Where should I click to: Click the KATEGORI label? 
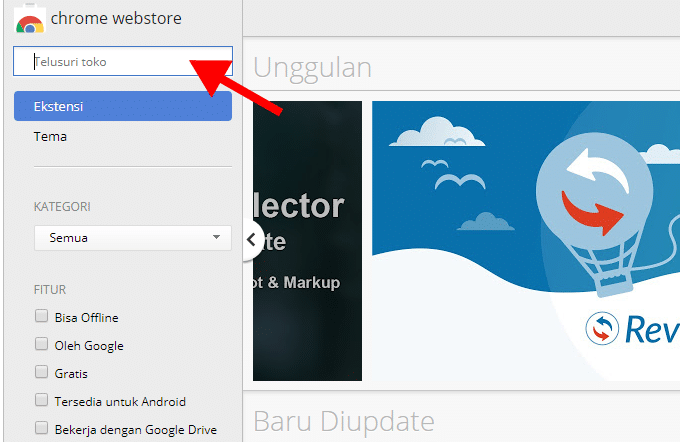(62, 207)
